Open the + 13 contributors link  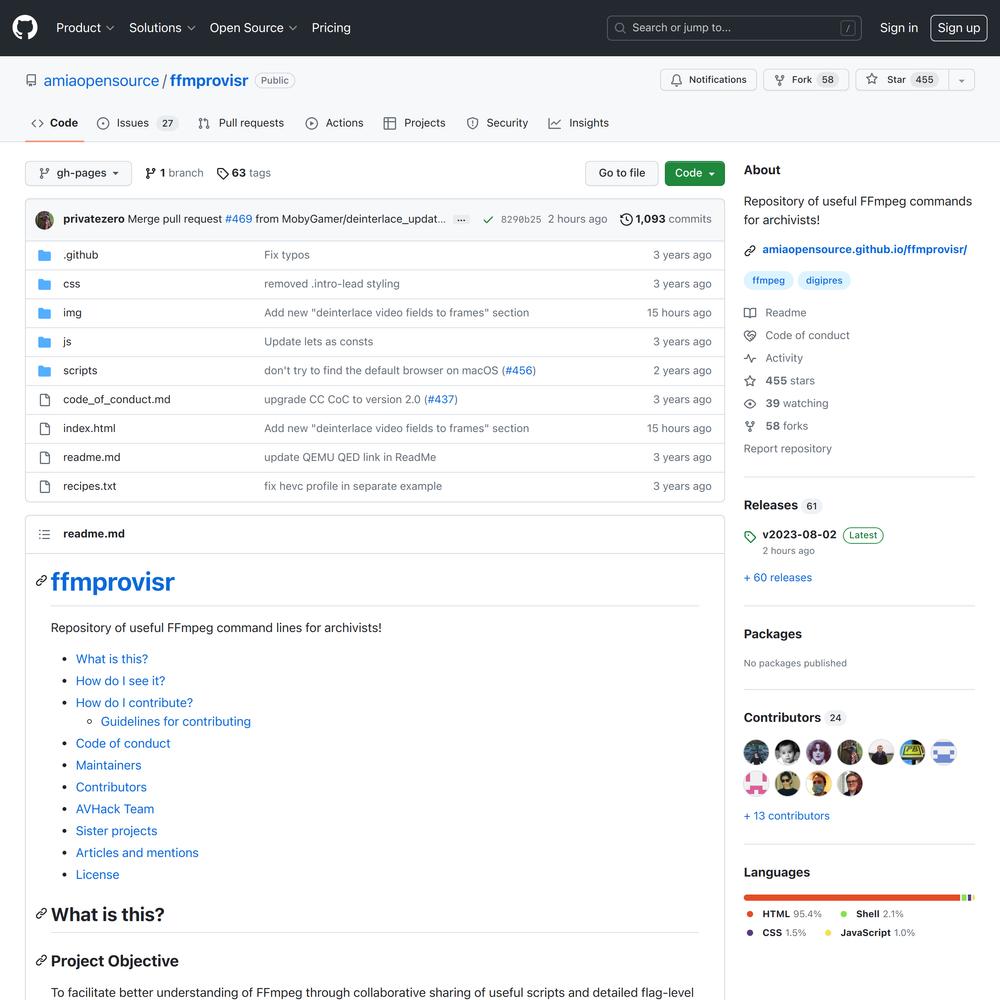point(786,816)
